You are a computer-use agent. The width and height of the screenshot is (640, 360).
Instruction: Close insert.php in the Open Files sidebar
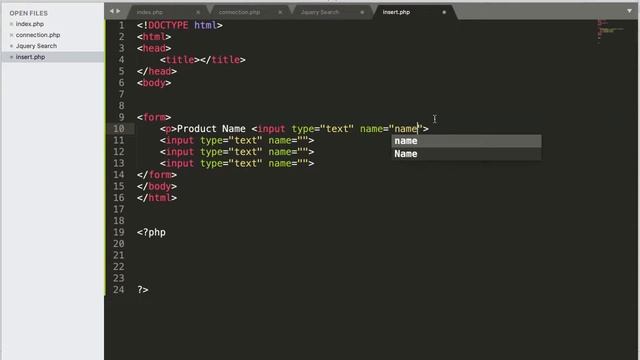[11, 57]
